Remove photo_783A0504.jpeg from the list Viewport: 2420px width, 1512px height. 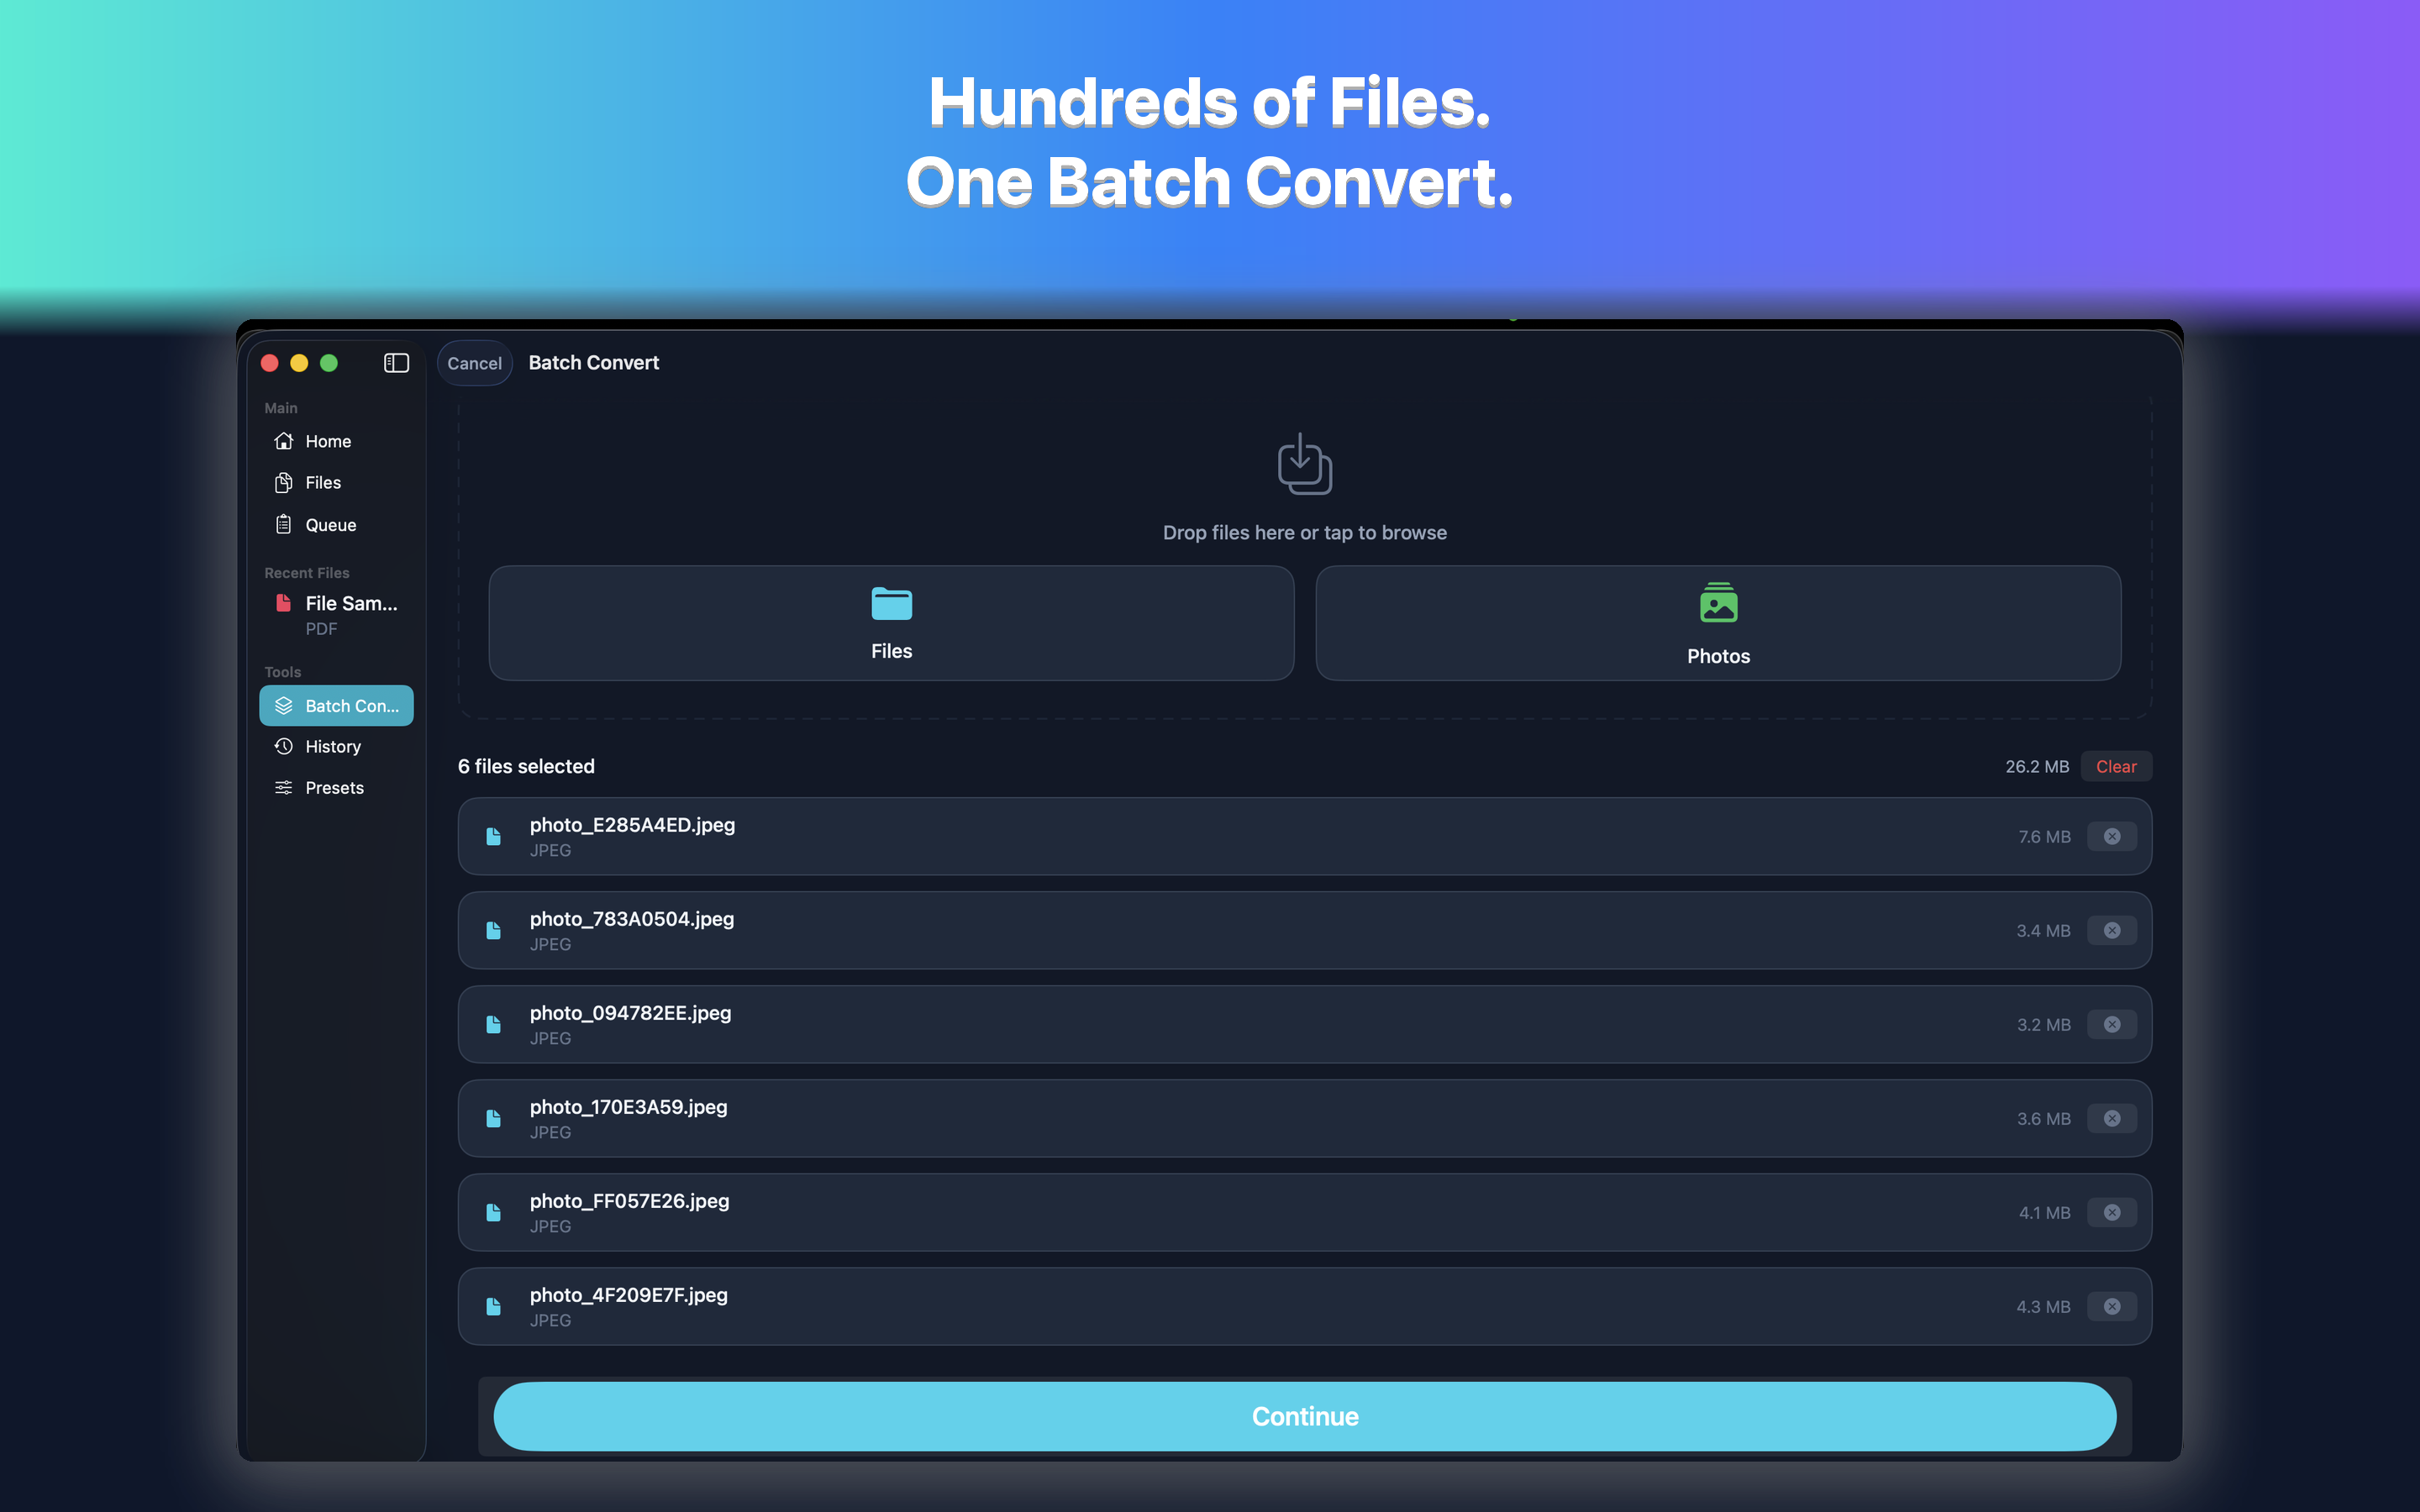[x=2111, y=931]
